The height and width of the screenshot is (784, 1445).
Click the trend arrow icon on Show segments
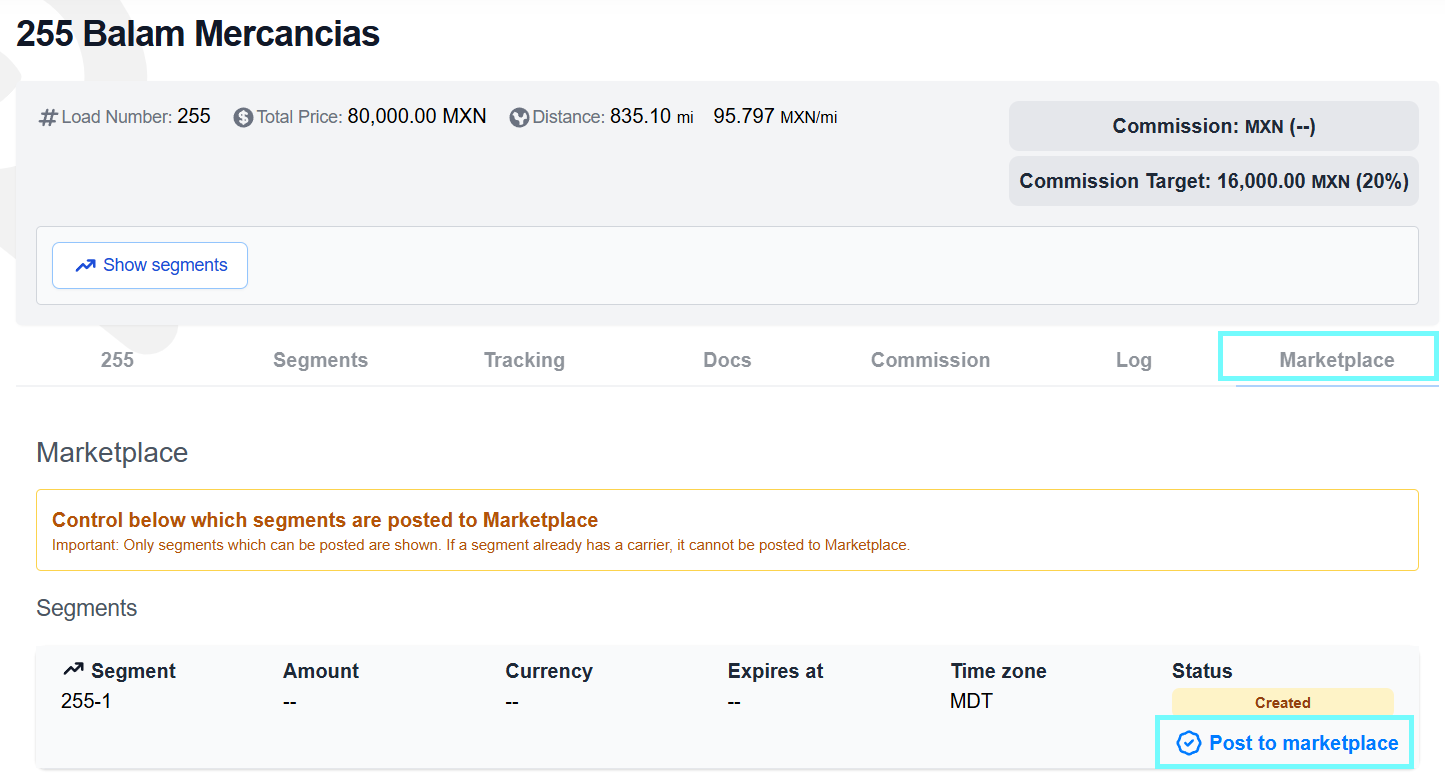pos(86,265)
